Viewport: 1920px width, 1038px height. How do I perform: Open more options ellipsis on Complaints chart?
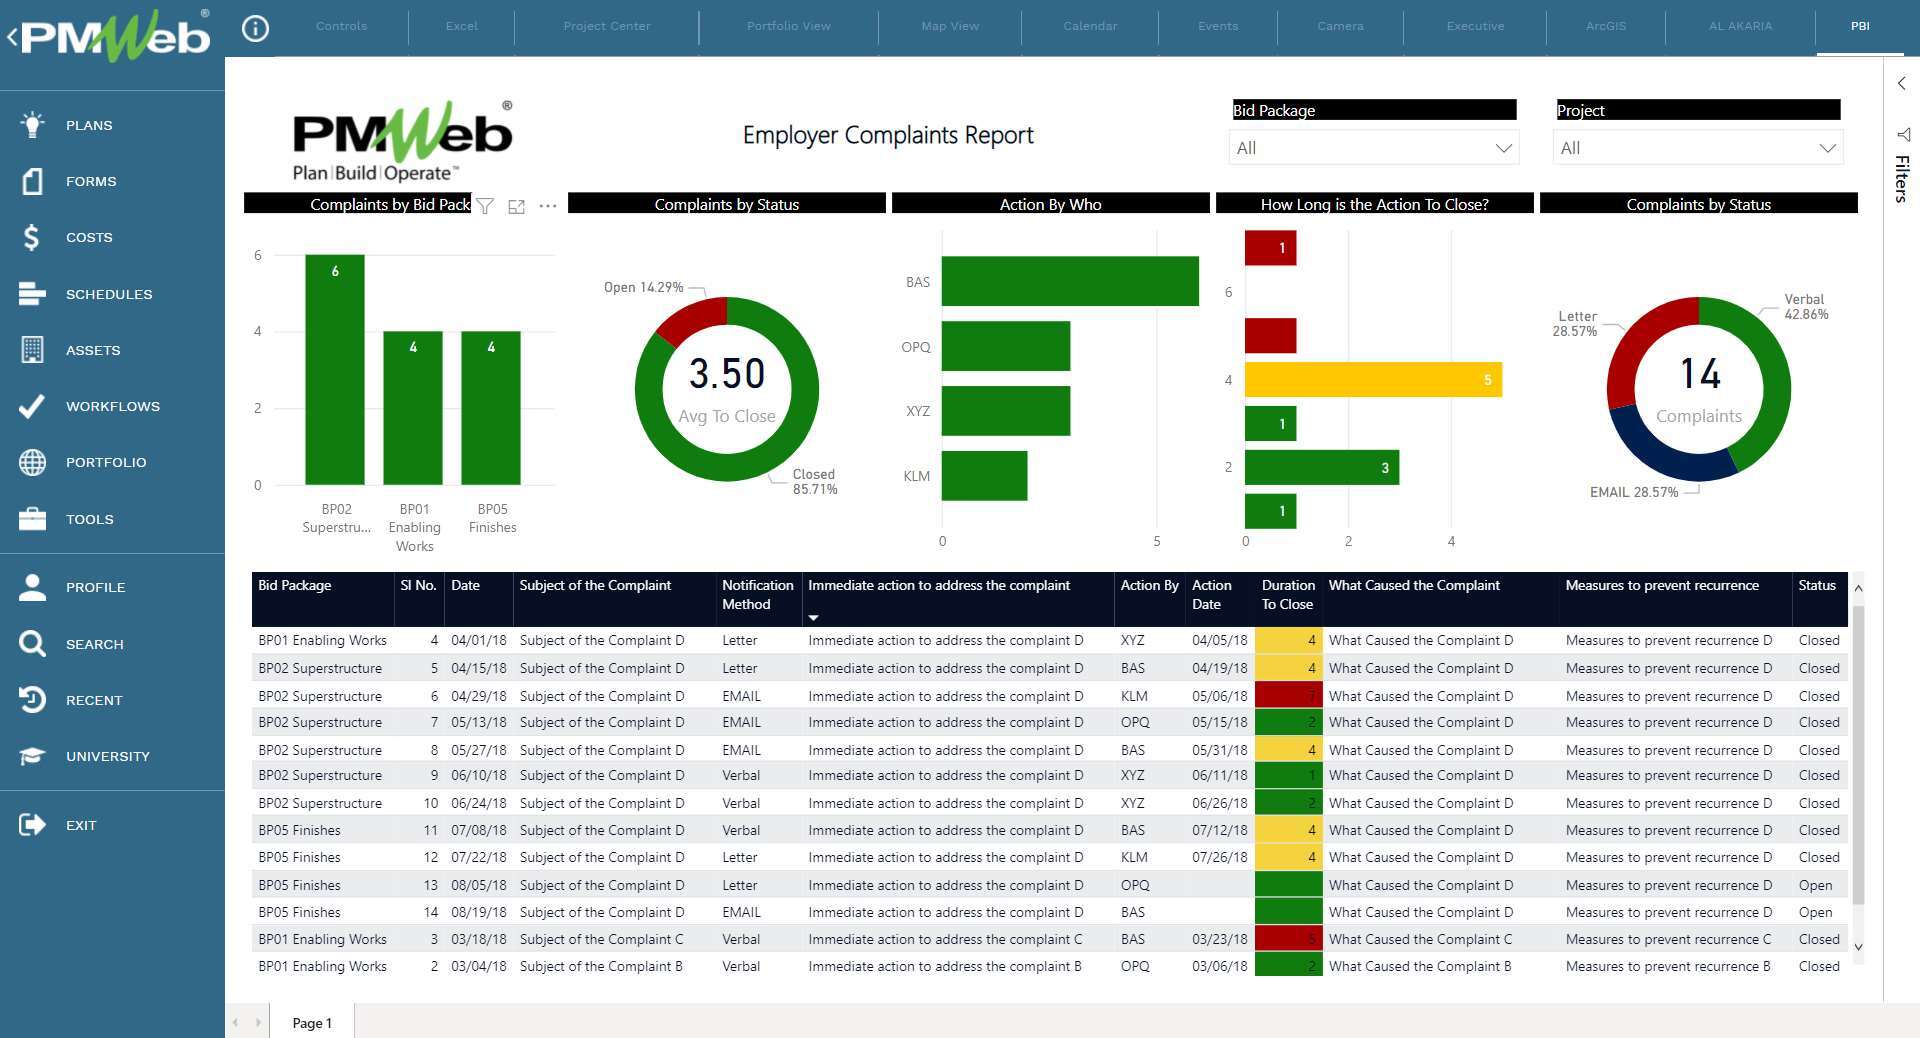548,206
